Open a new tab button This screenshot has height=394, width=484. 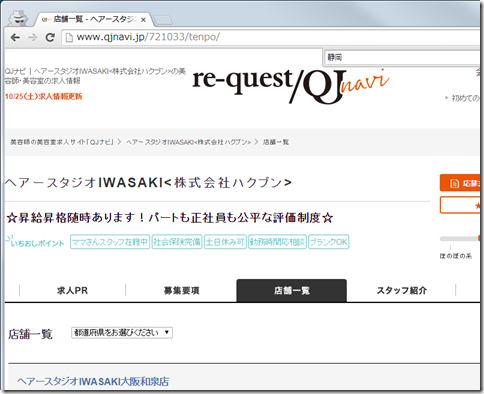point(163,20)
